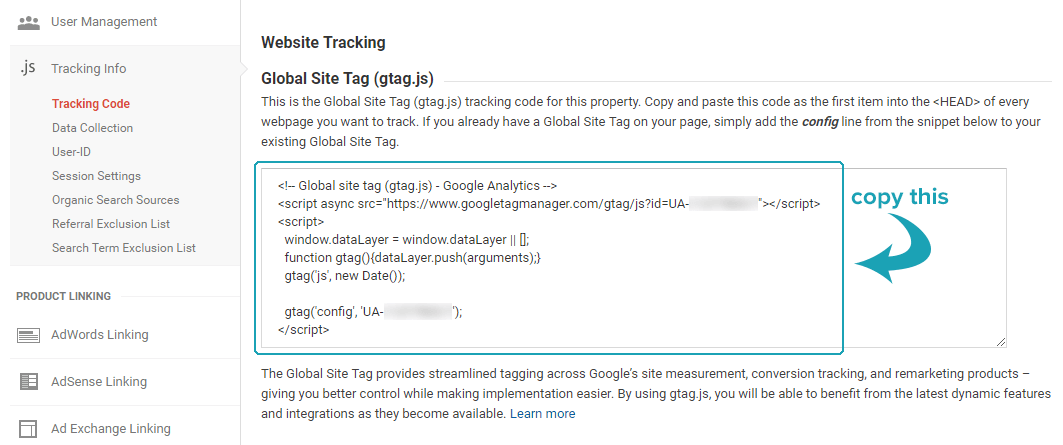Click inside the tracking code text box
This screenshot has width=1063, height=445.
pos(634,258)
